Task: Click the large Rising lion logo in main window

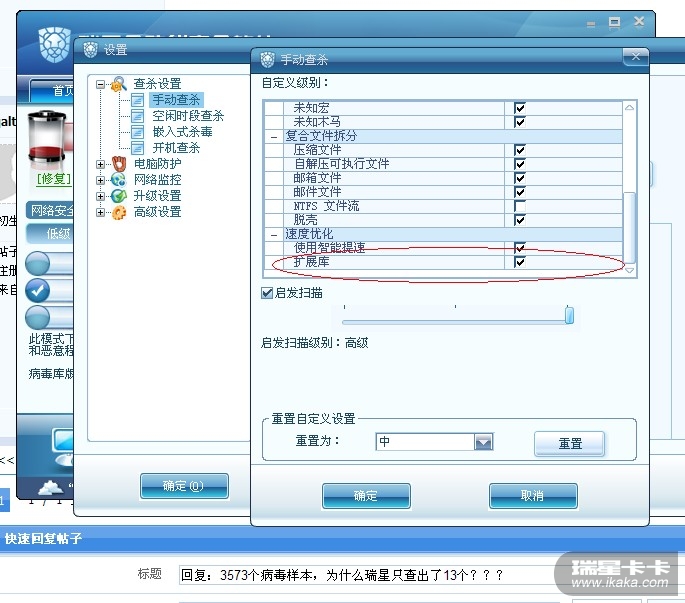Action: 55,44
